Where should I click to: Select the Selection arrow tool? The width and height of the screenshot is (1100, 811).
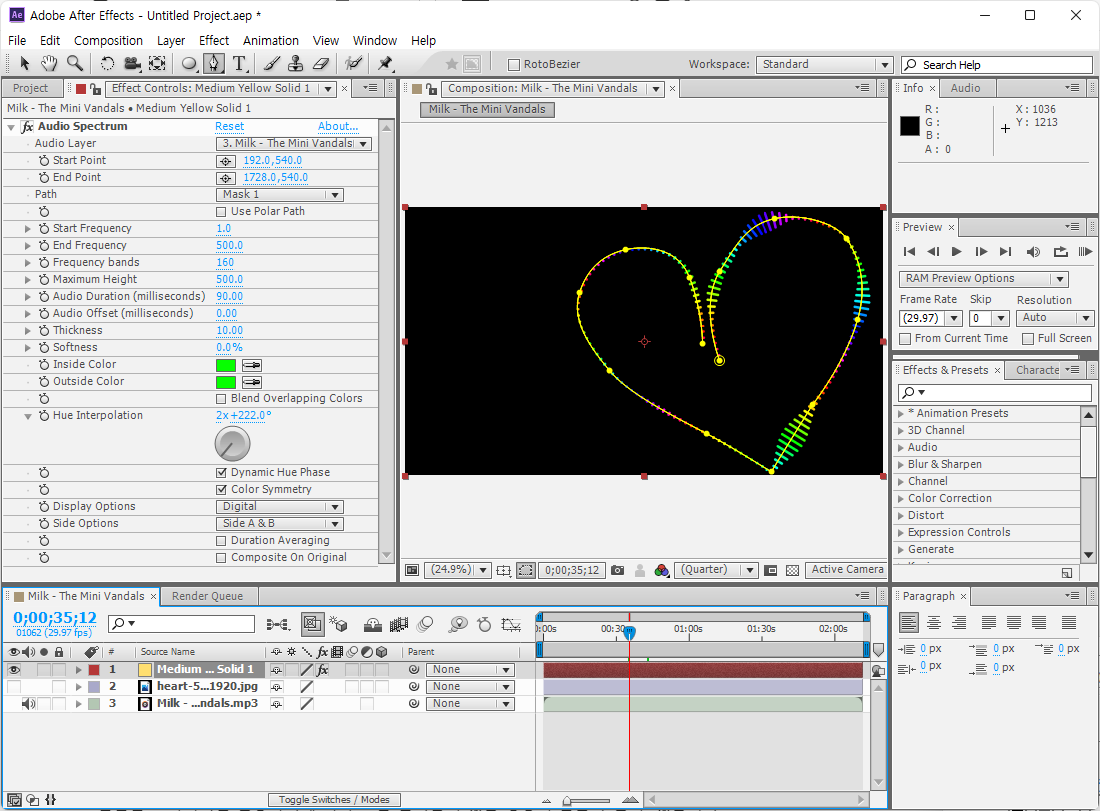point(25,64)
